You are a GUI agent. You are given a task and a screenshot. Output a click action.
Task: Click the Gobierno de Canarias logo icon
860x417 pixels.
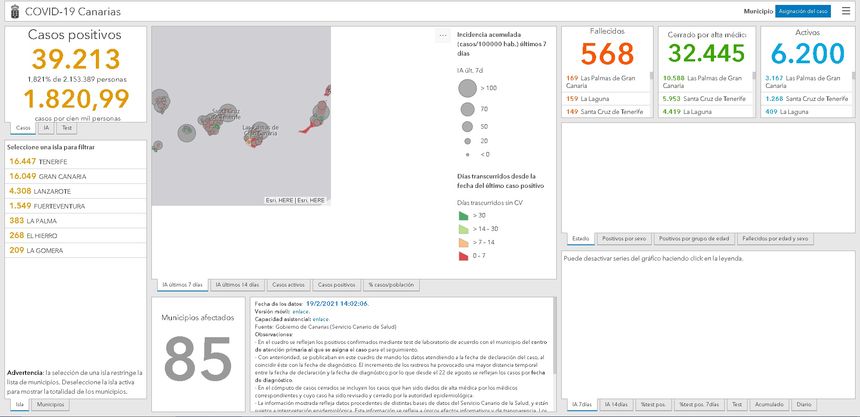[12, 11]
